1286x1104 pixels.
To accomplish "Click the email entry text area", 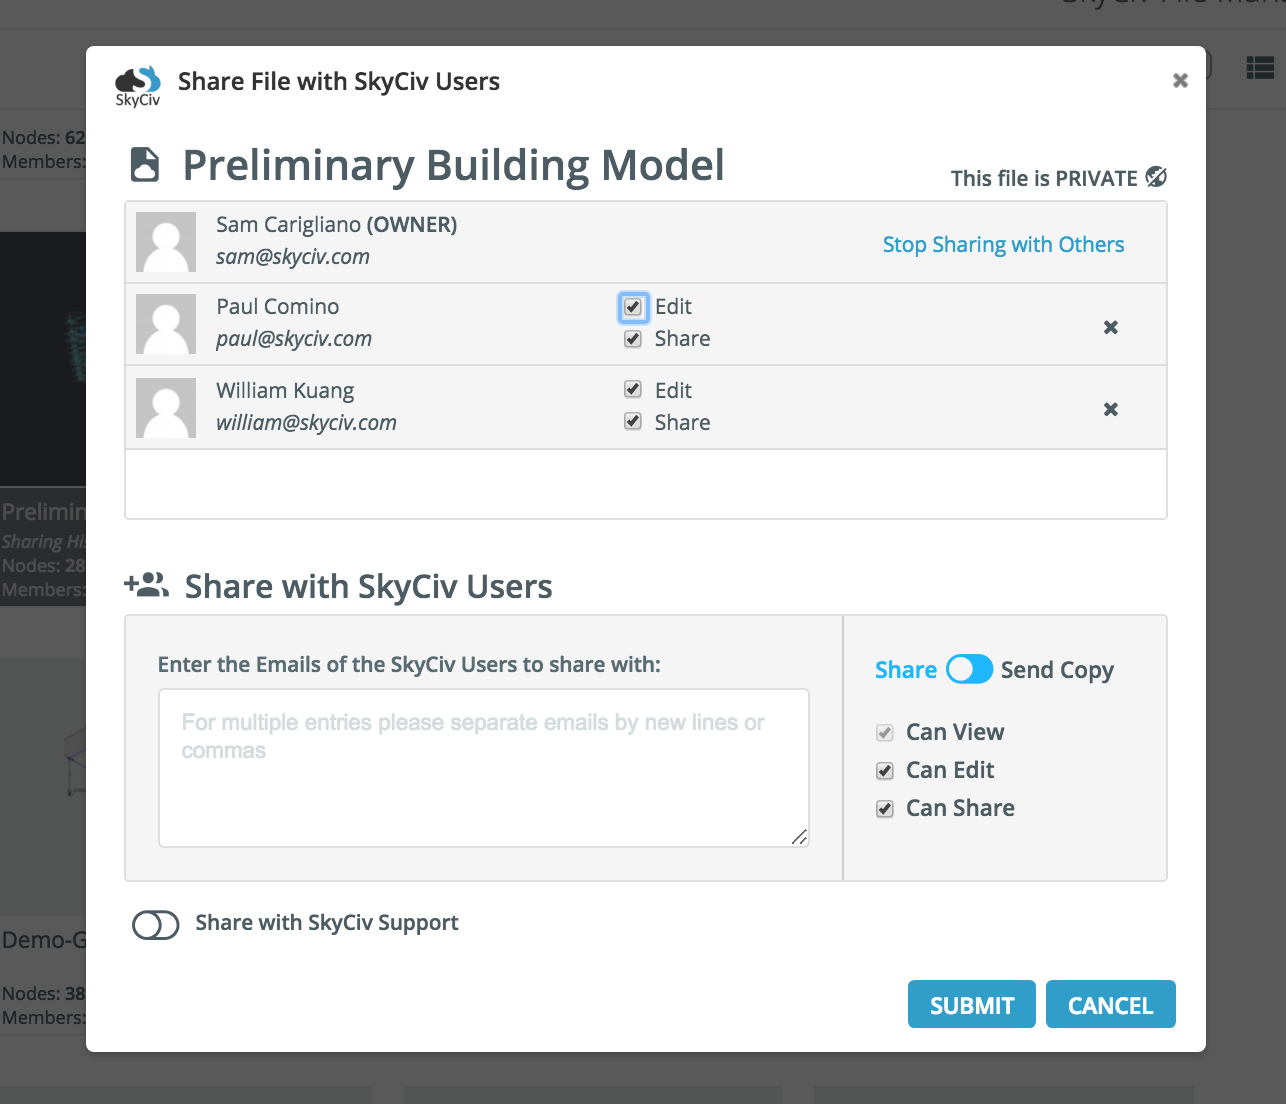I will point(483,766).
